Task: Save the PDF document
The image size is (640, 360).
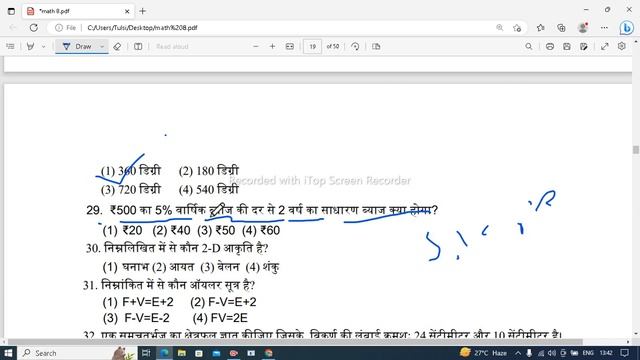Action: pyautogui.click(x=567, y=47)
